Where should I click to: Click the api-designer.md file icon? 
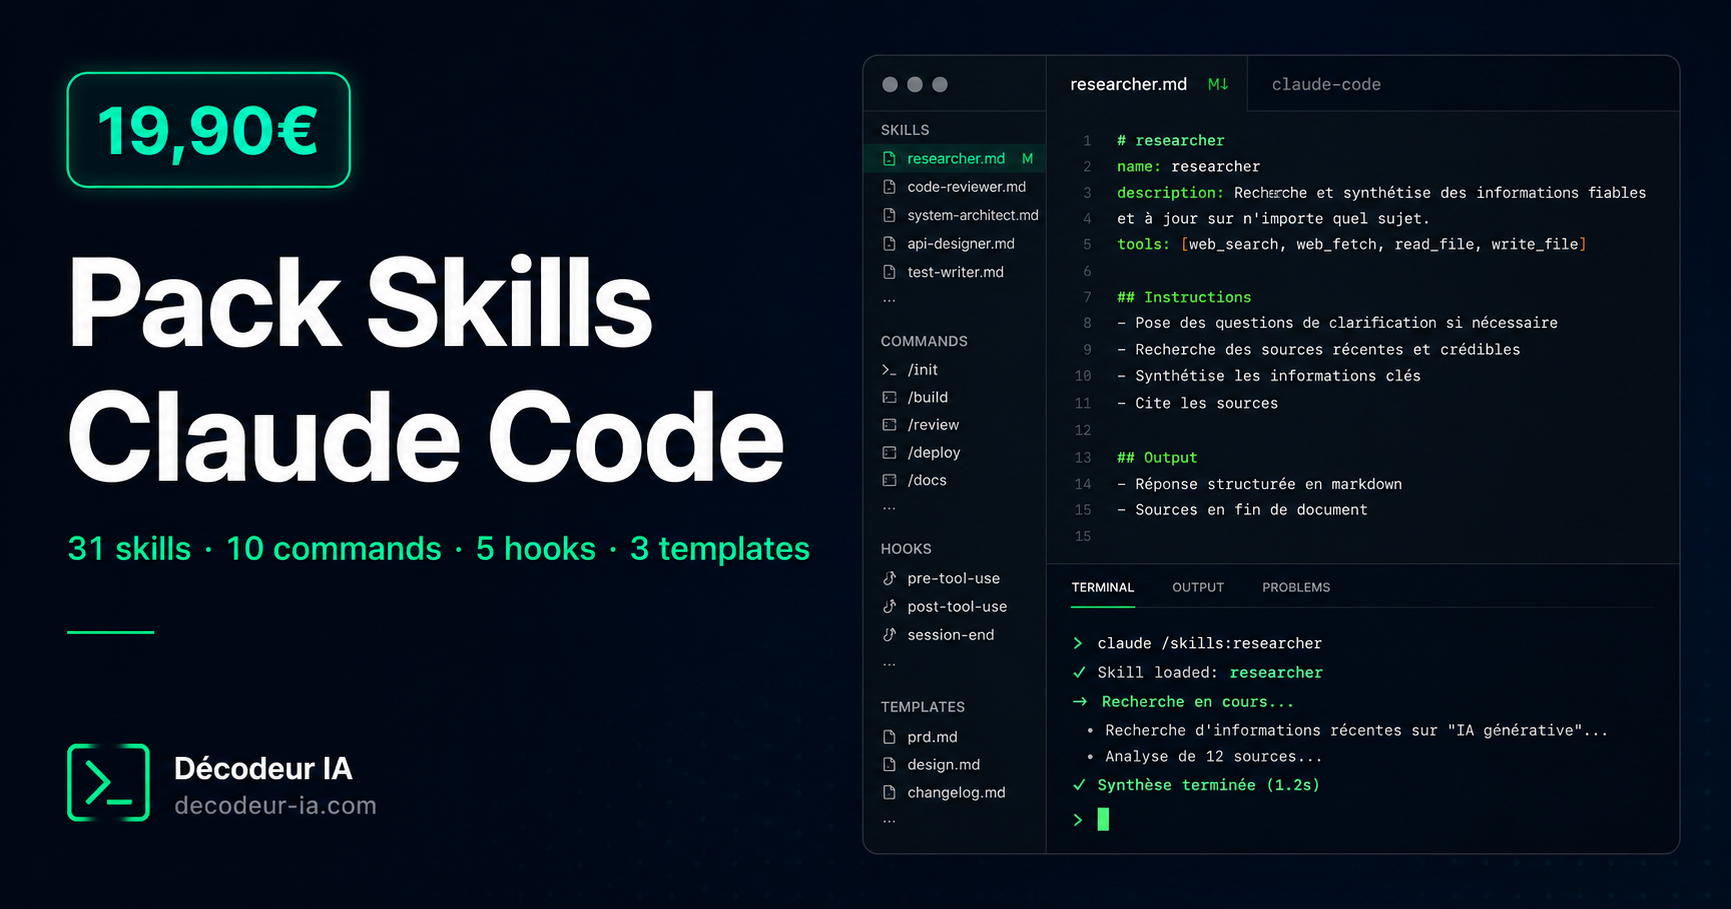(889, 244)
